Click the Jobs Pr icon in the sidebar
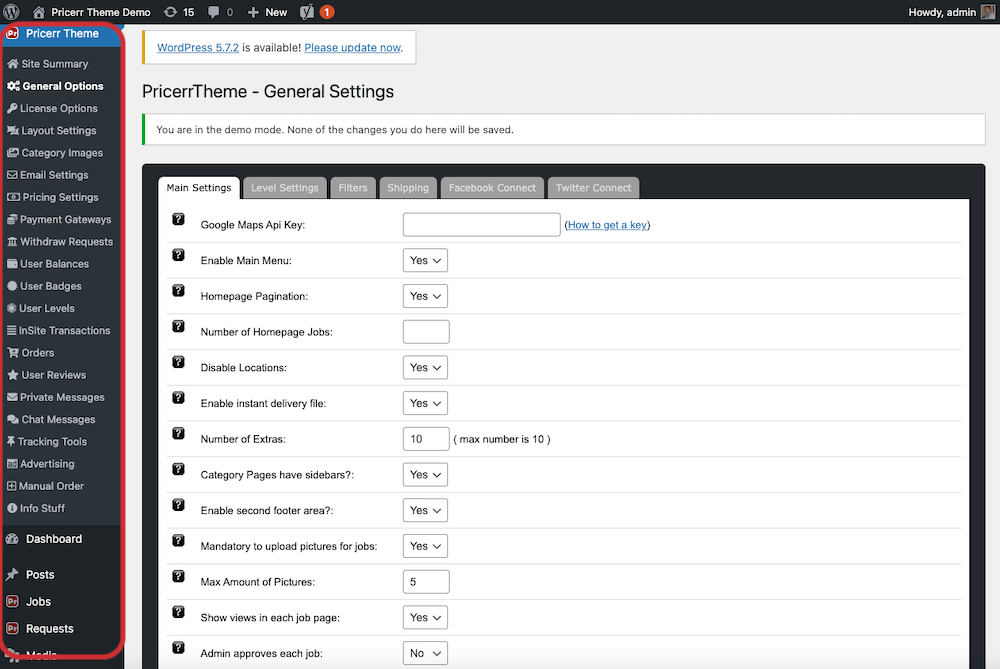The width and height of the screenshot is (1000, 669). (x=12, y=601)
